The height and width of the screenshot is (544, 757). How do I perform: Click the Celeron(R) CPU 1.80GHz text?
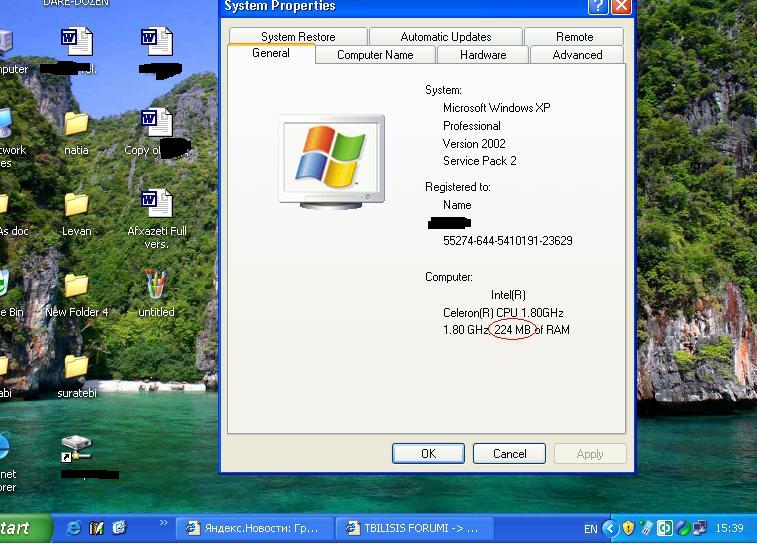click(x=503, y=313)
